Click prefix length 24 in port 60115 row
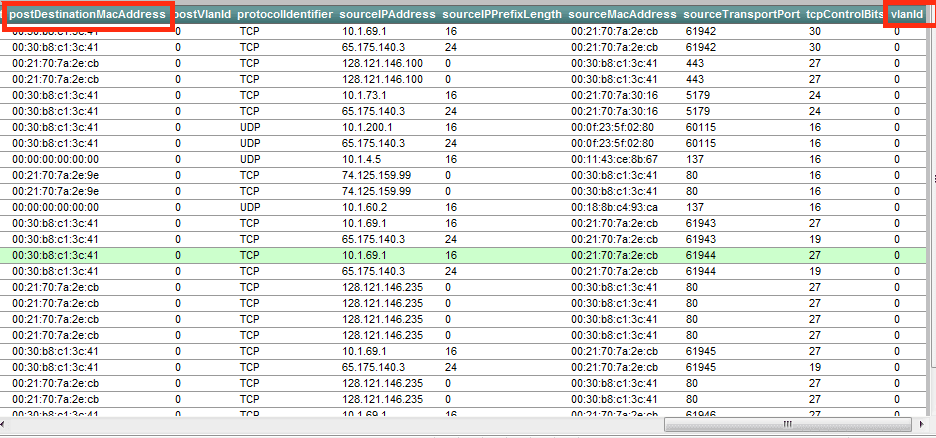The image size is (936, 438). [451, 143]
